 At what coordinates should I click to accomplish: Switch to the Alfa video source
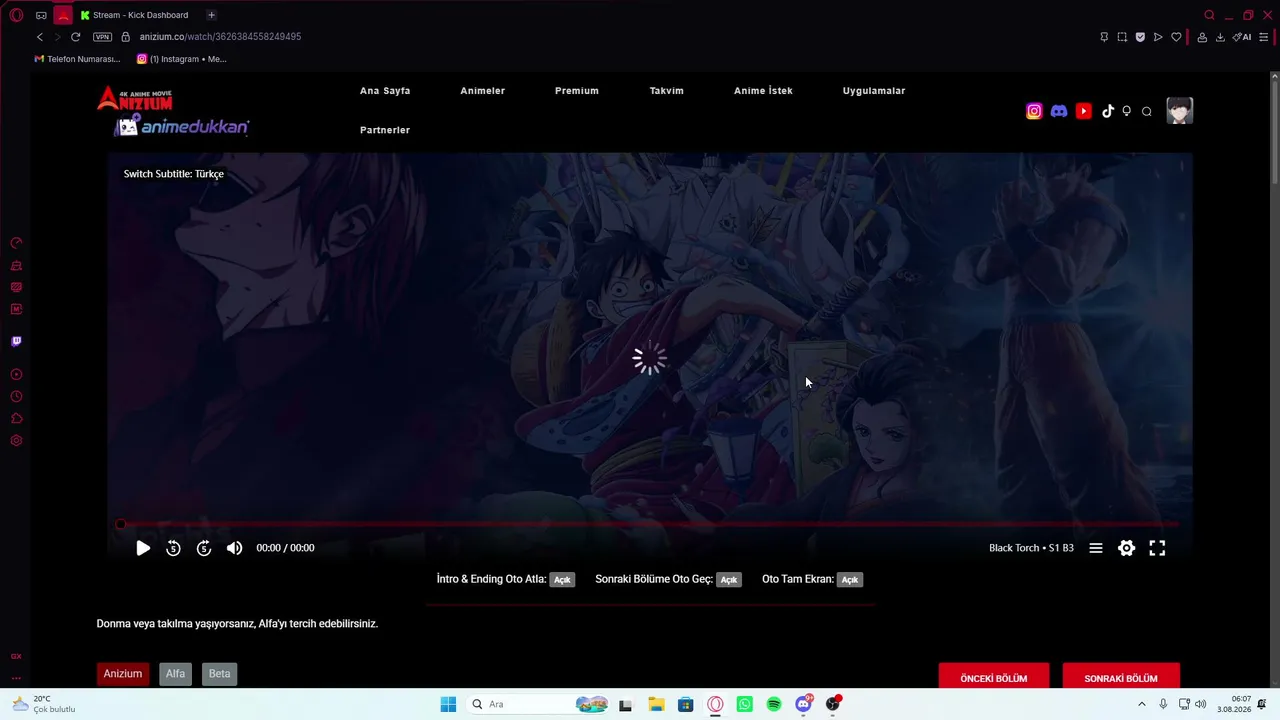tap(175, 674)
